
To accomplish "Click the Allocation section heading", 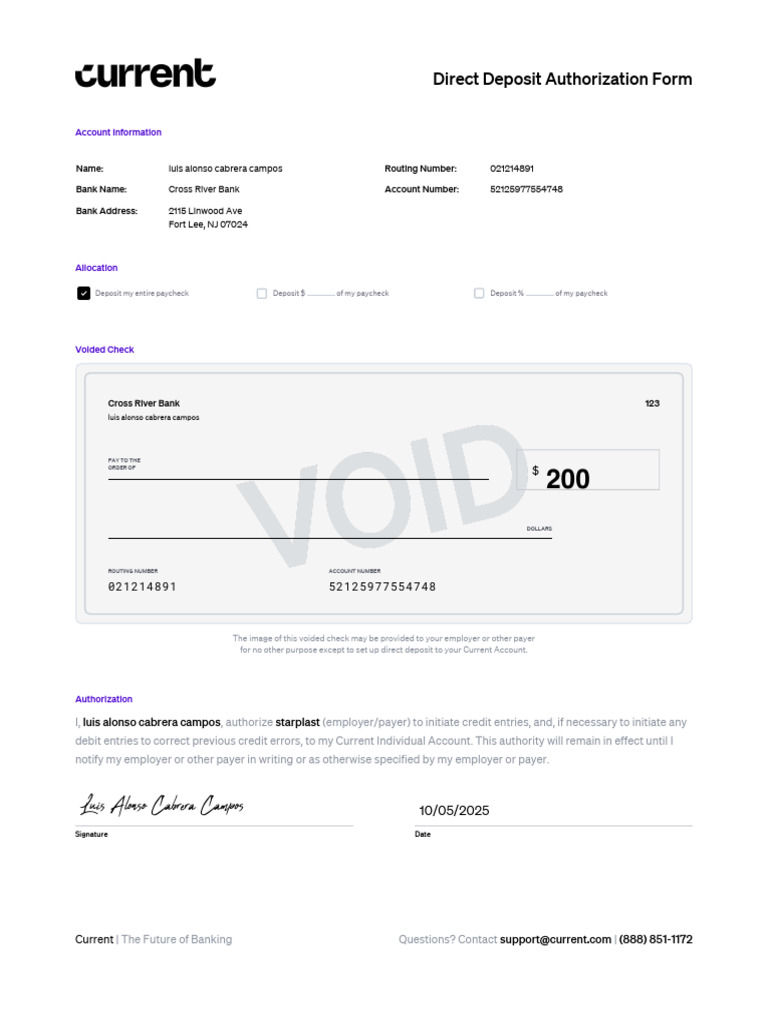I will [96, 268].
